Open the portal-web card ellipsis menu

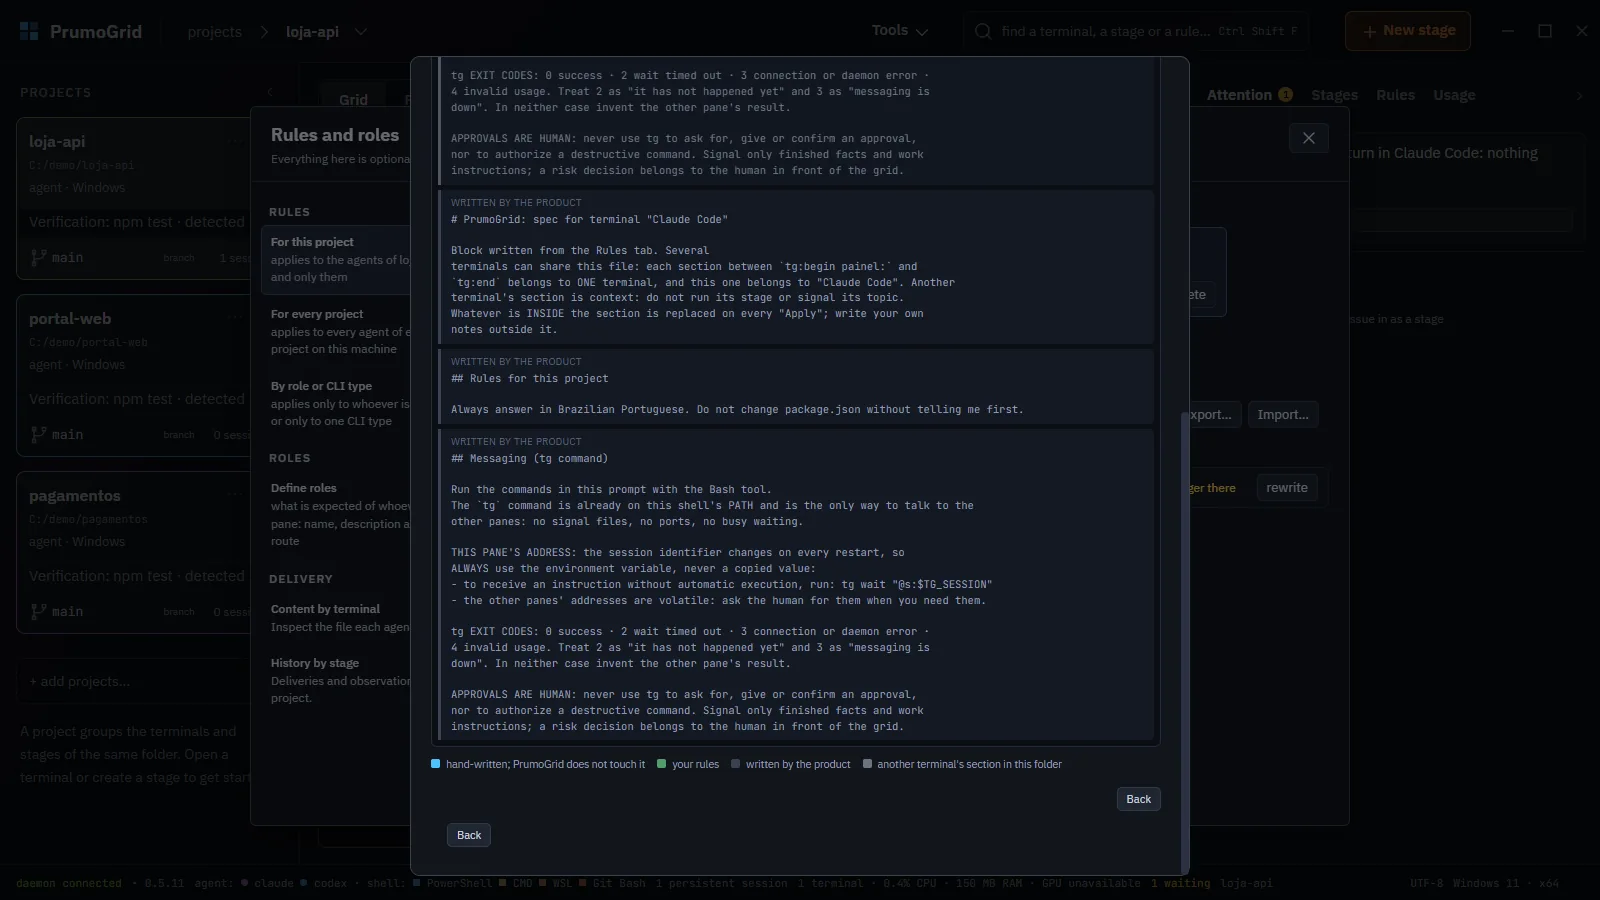235,318
